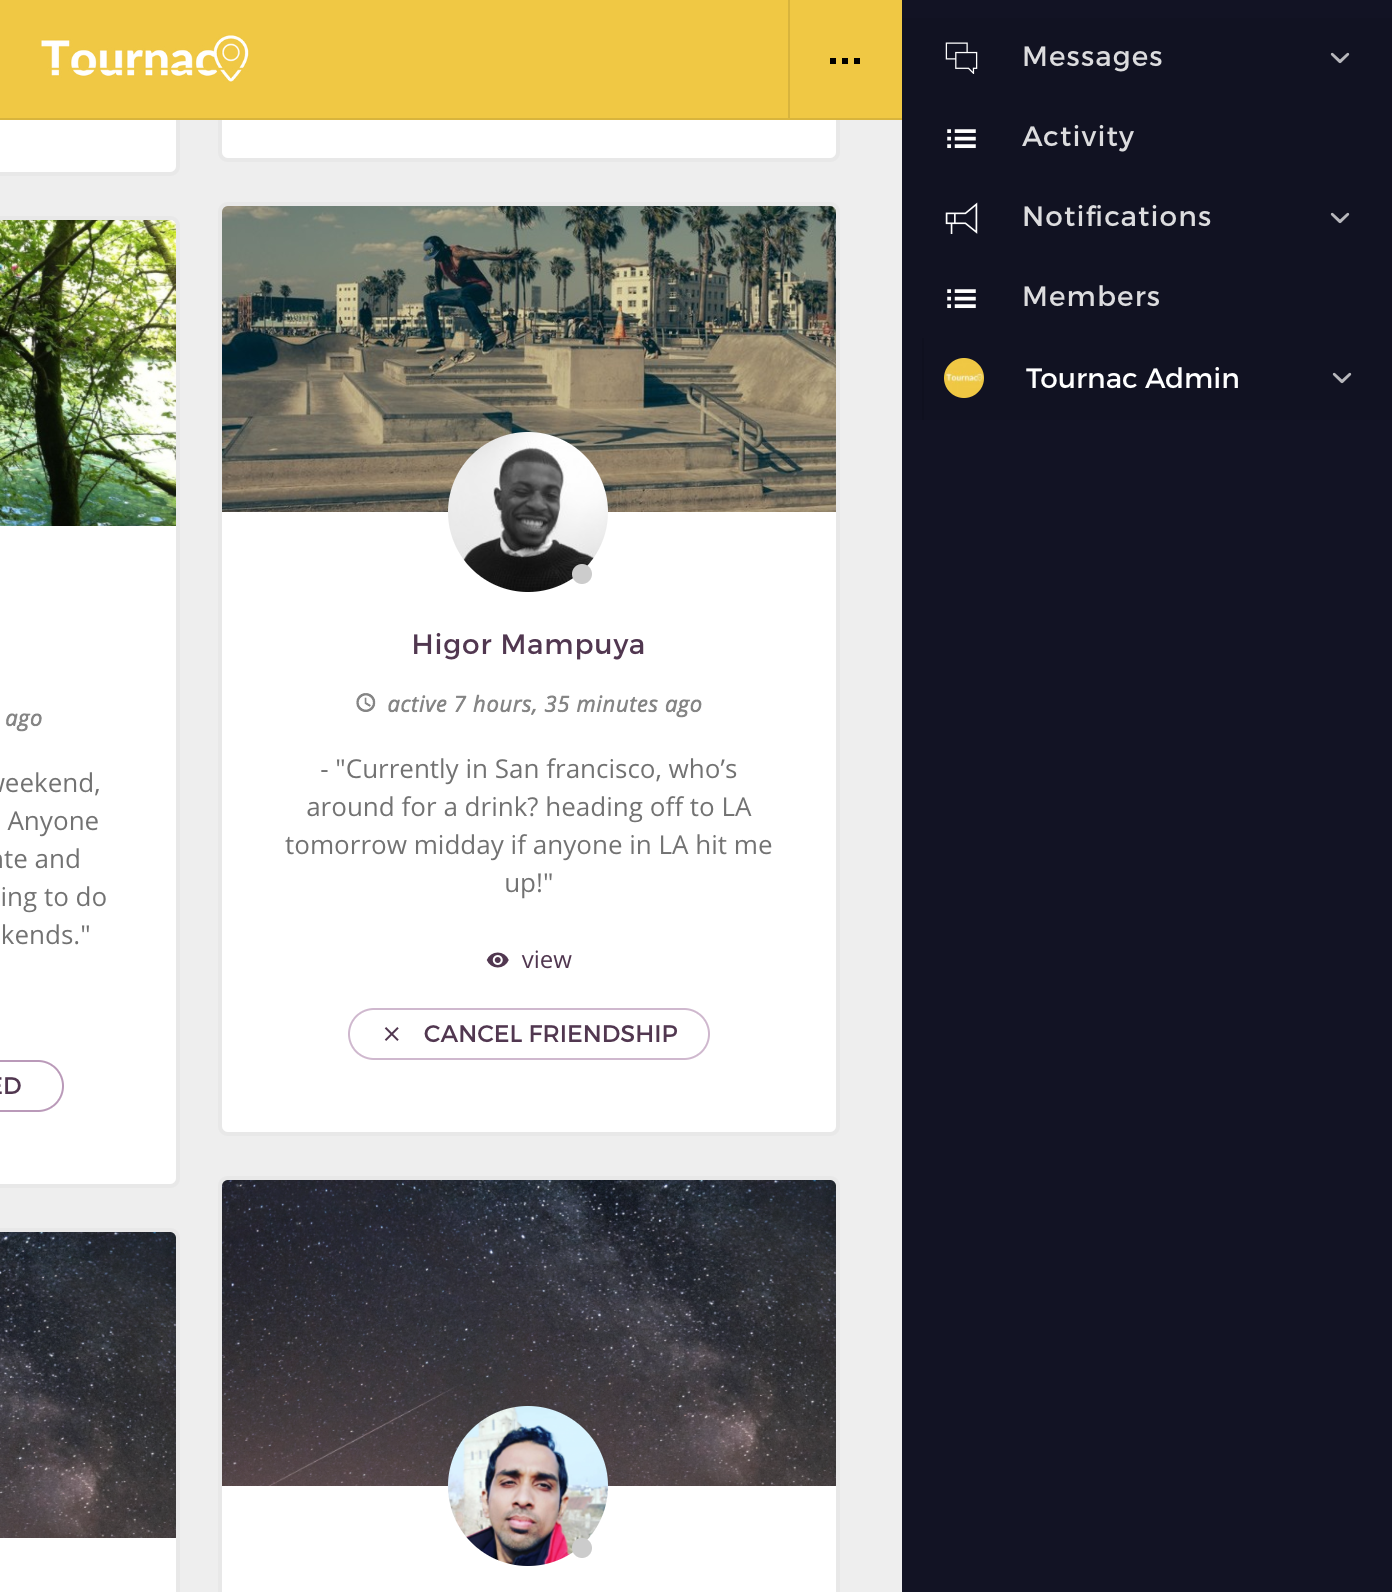Click the Messages chat bubbles icon
This screenshot has height=1592, width=1392.
coord(961,57)
